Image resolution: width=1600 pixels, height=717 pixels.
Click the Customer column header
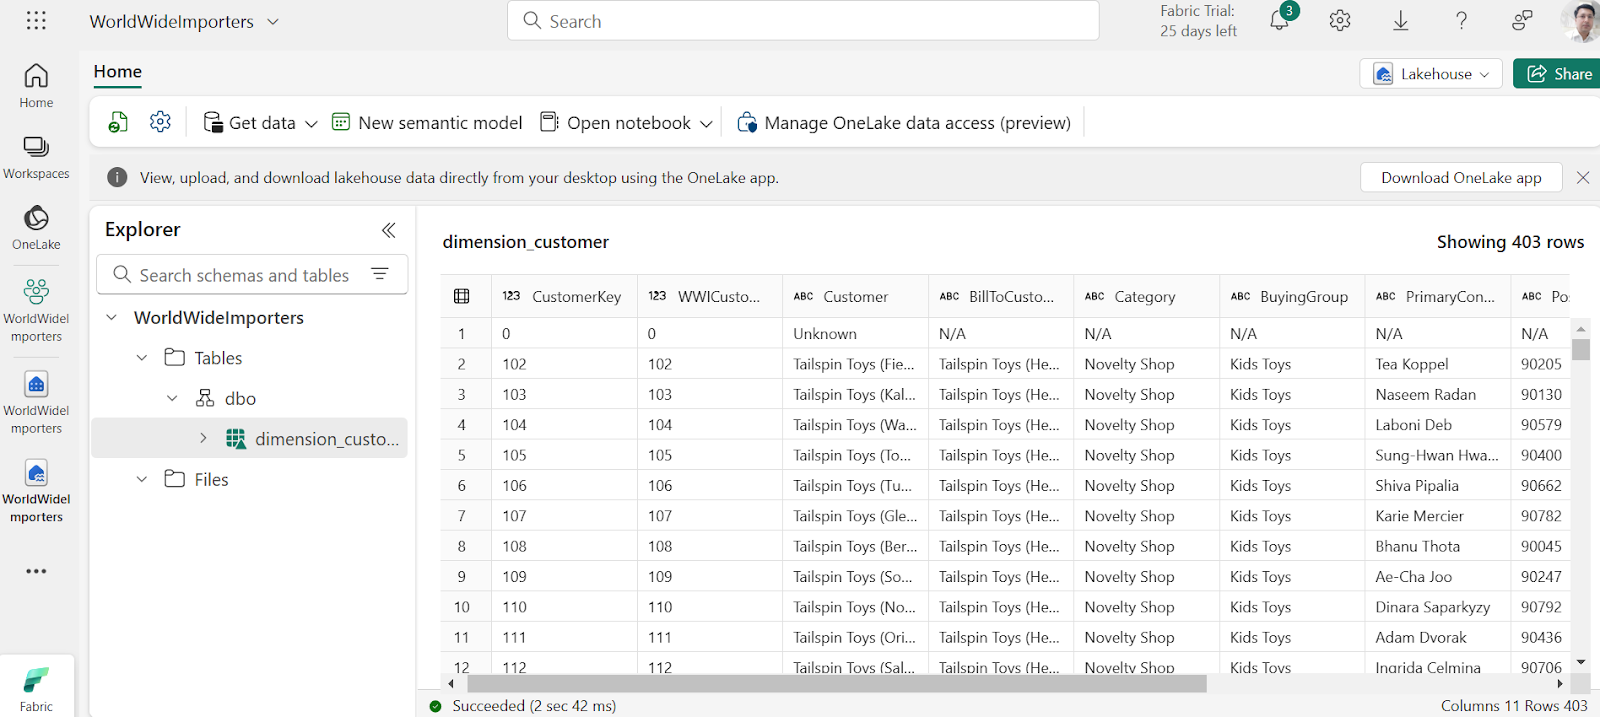(x=855, y=297)
